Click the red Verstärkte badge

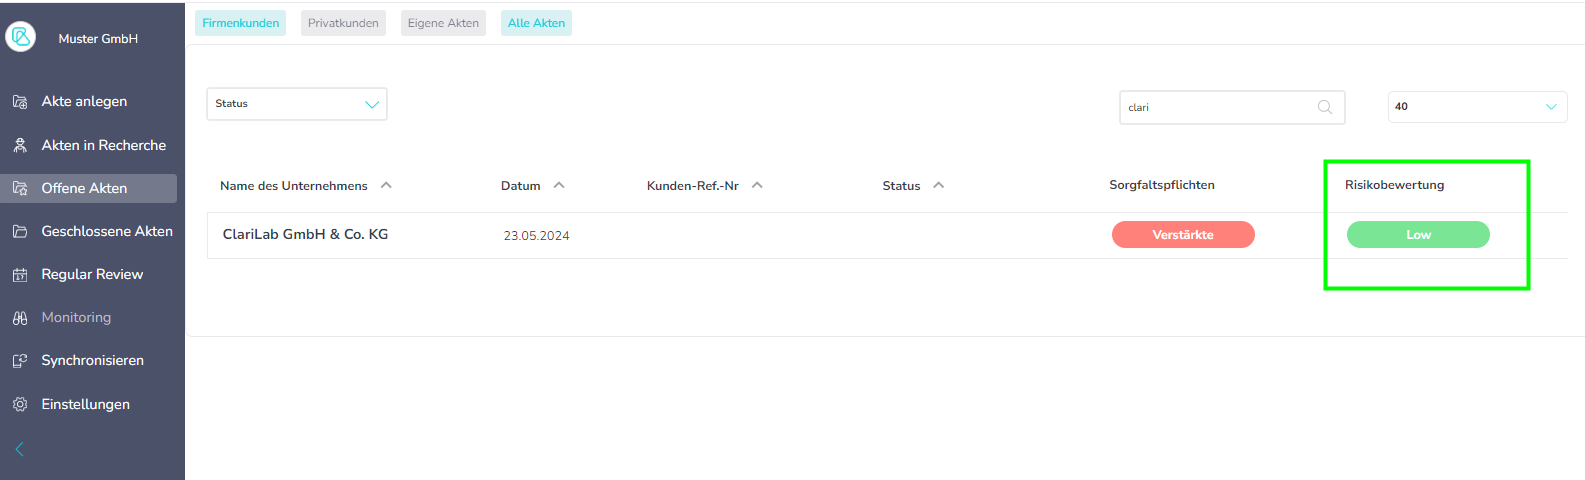tap(1183, 235)
